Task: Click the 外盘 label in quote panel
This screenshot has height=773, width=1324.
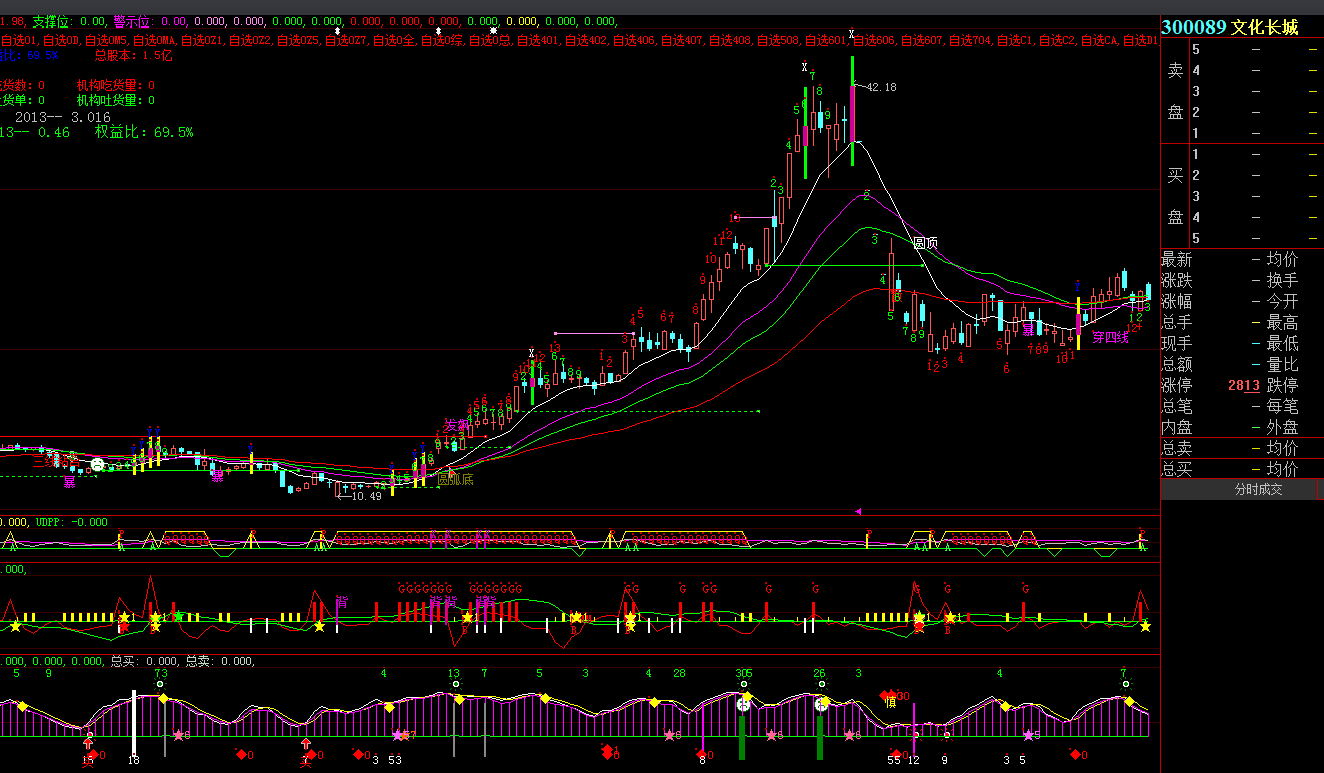Action: pyautogui.click(x=1283, y=428)
